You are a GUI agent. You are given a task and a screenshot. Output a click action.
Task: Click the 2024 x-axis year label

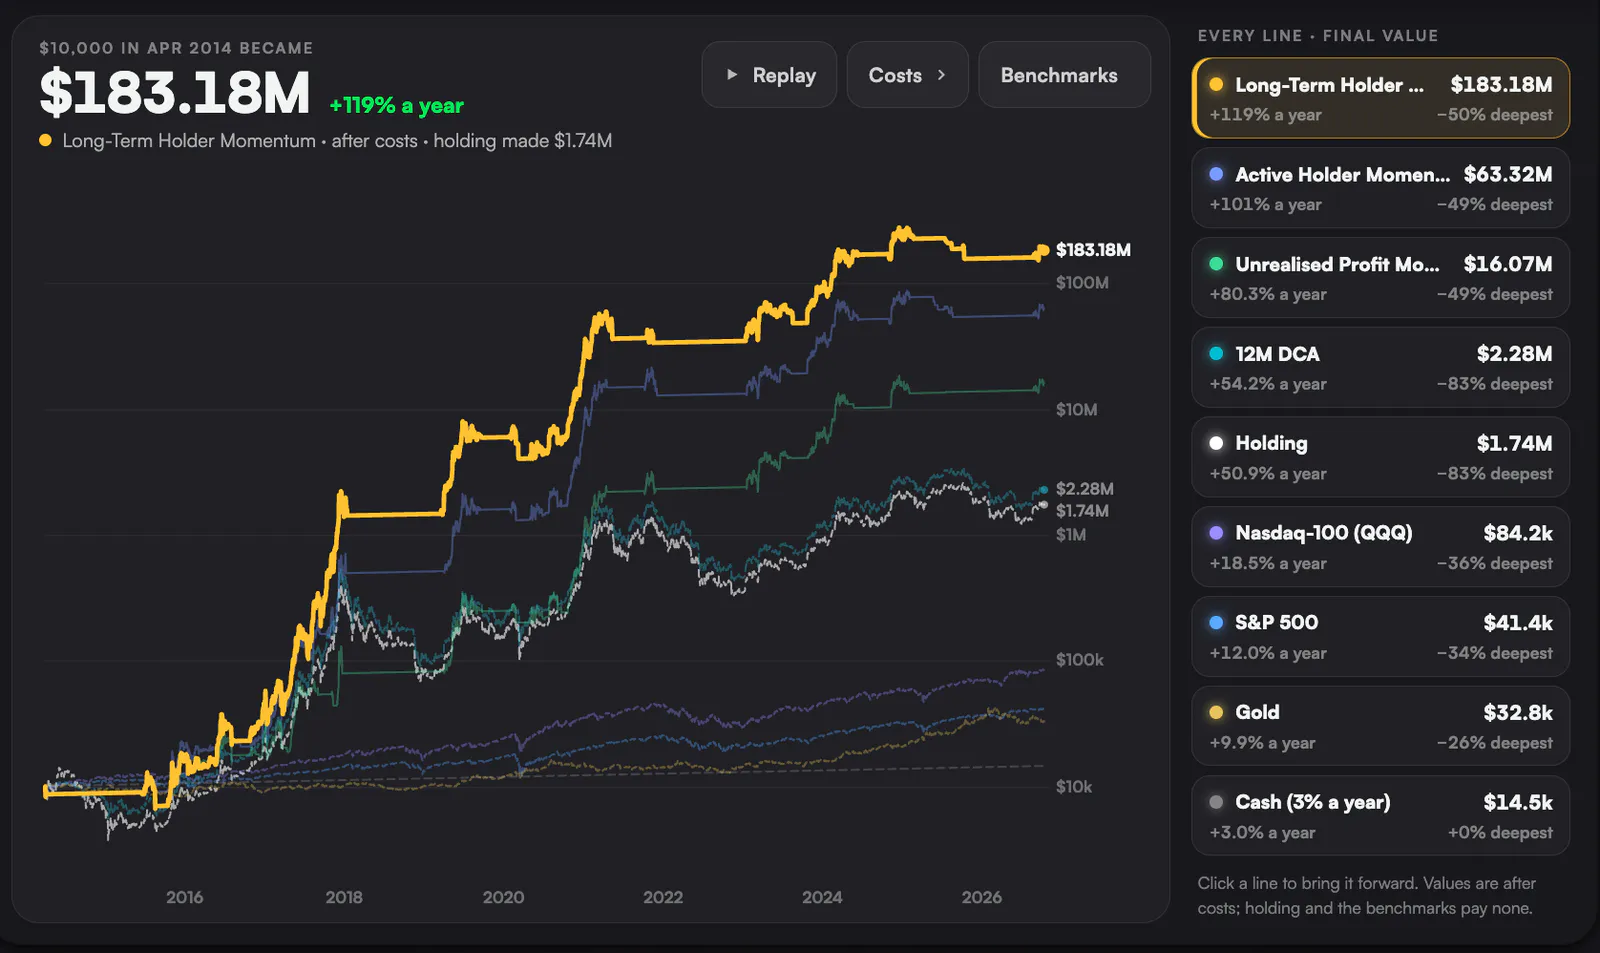[x=822, y=897]
